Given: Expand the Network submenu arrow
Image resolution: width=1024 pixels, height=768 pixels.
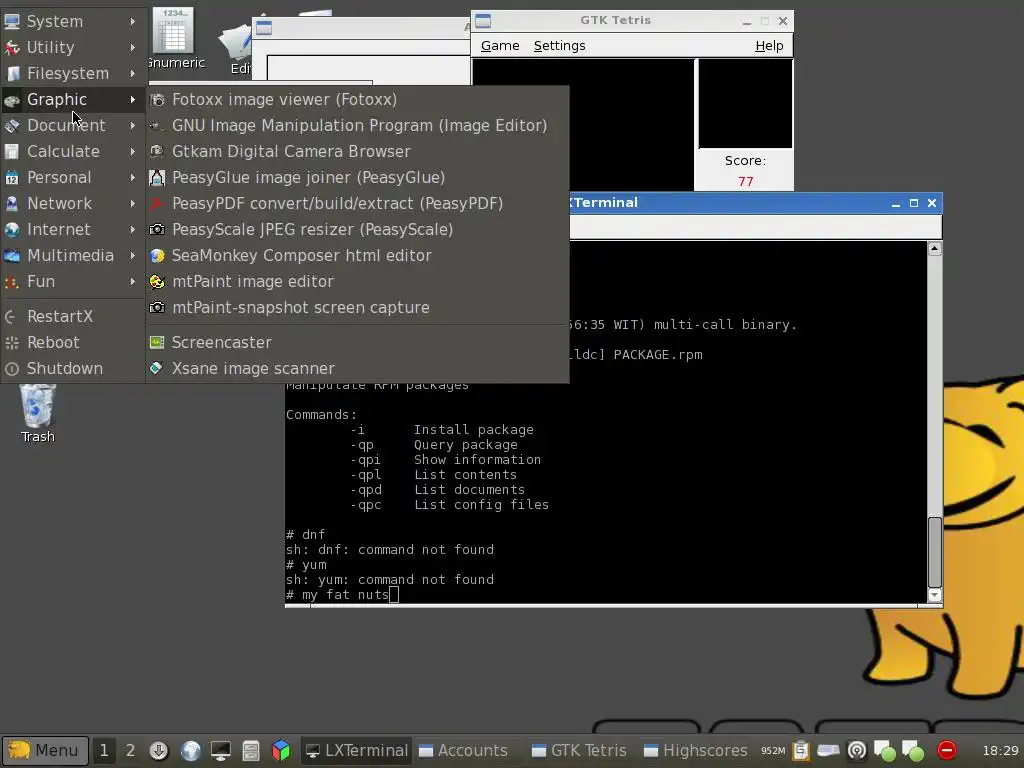Looking at the screenshot, I should click(x=133, y=204).
